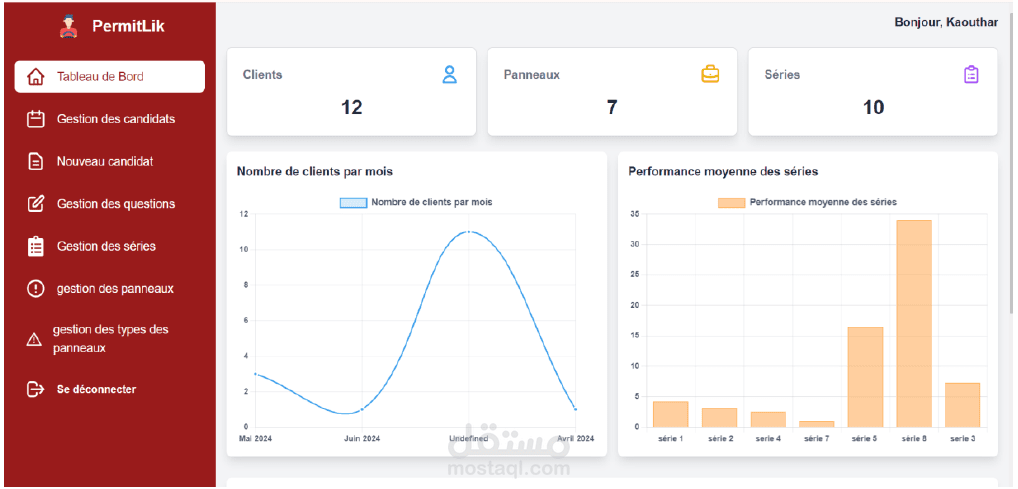Click Se déconnecter to log out
Image resolution: width=1018 pixels, height=489 pixels.
coord(96,390)
